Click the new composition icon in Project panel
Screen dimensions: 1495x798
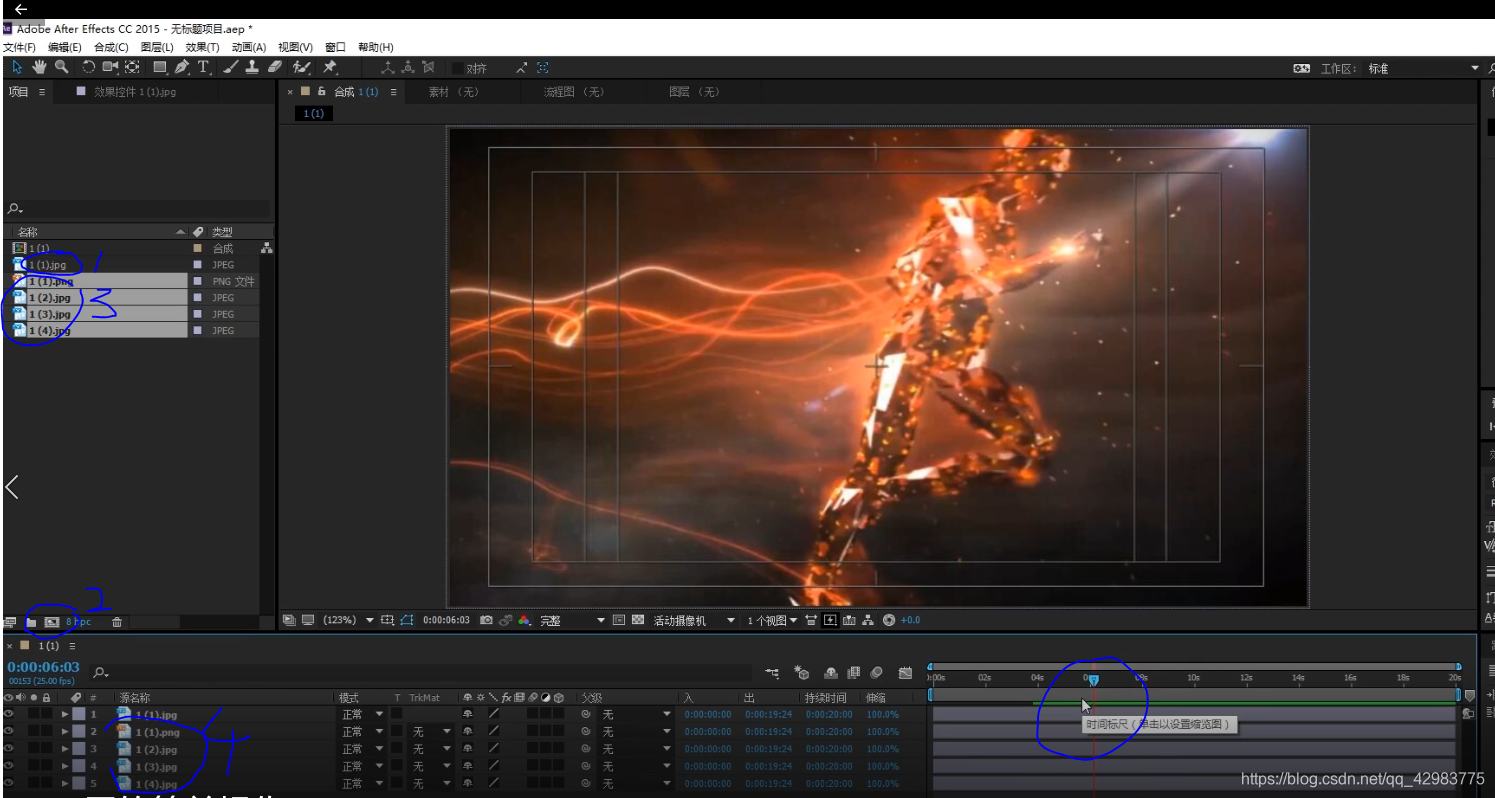[51, 622]
